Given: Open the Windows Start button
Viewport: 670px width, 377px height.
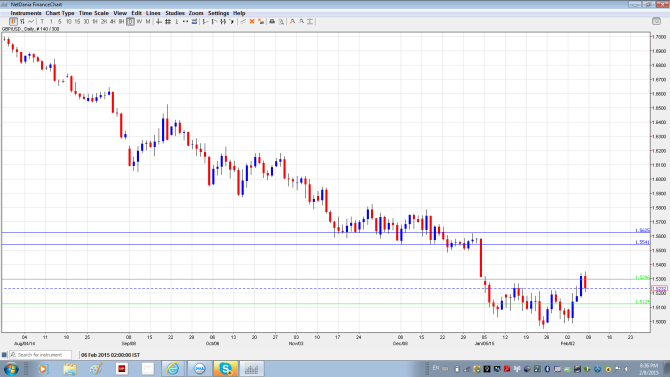Looking at the screenshot, I should [11, 368].
